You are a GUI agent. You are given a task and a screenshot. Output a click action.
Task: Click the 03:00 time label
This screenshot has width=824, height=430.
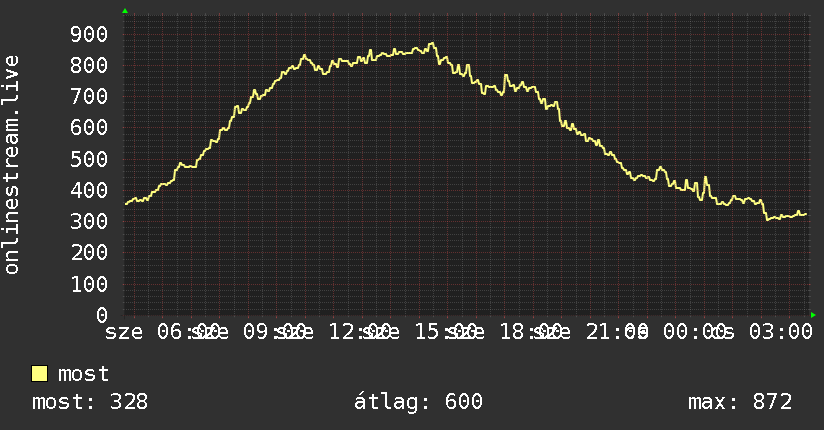pos(780,332)
